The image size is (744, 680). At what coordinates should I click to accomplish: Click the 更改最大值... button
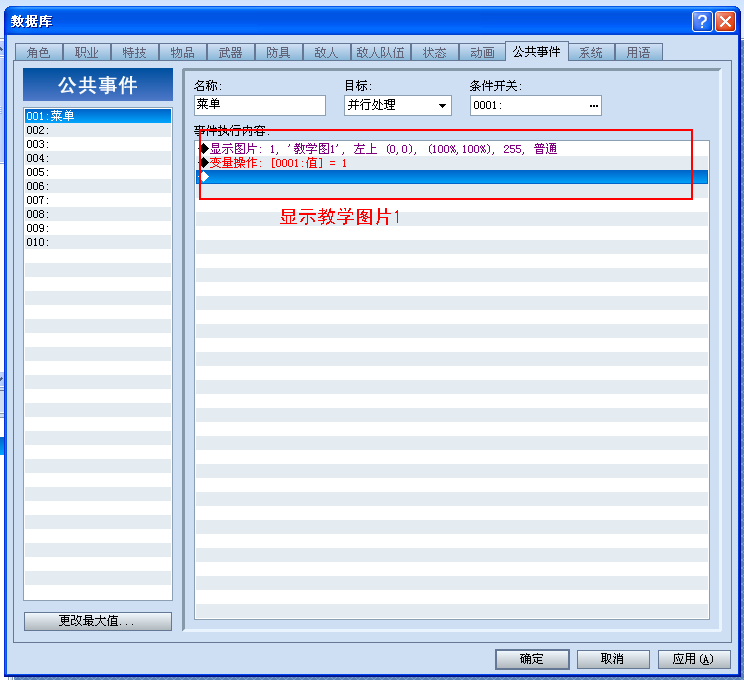(98, 621)
